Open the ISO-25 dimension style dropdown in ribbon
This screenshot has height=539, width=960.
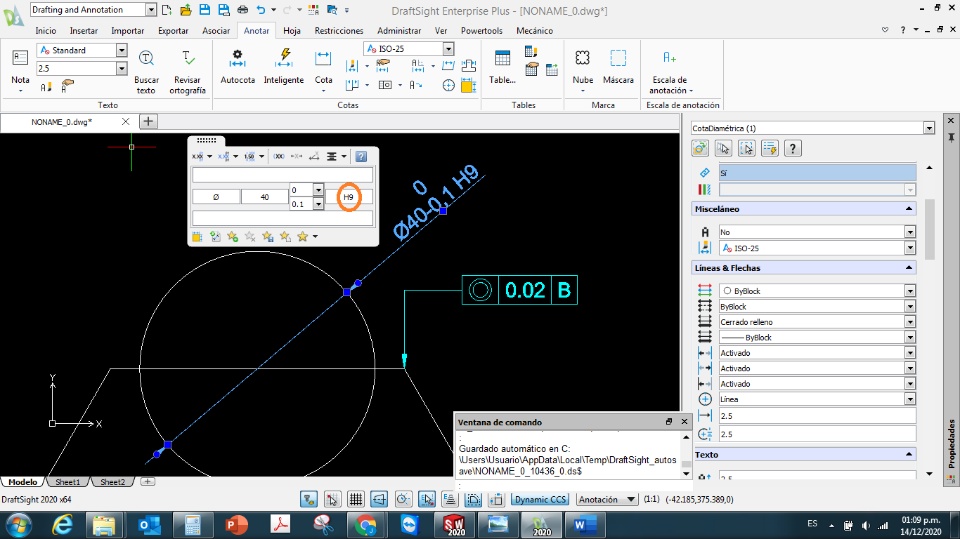click(448, 49)
